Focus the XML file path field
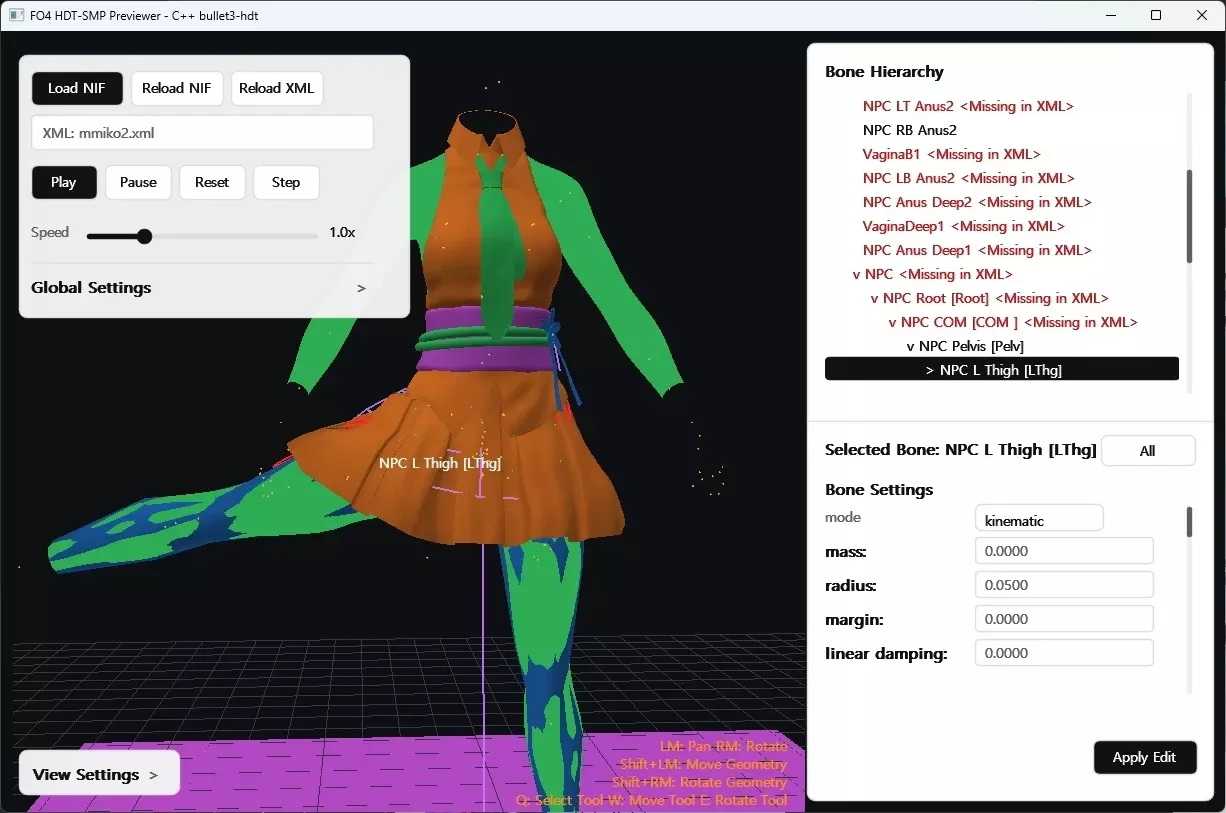1226x813 pixels. coord(203,133)
